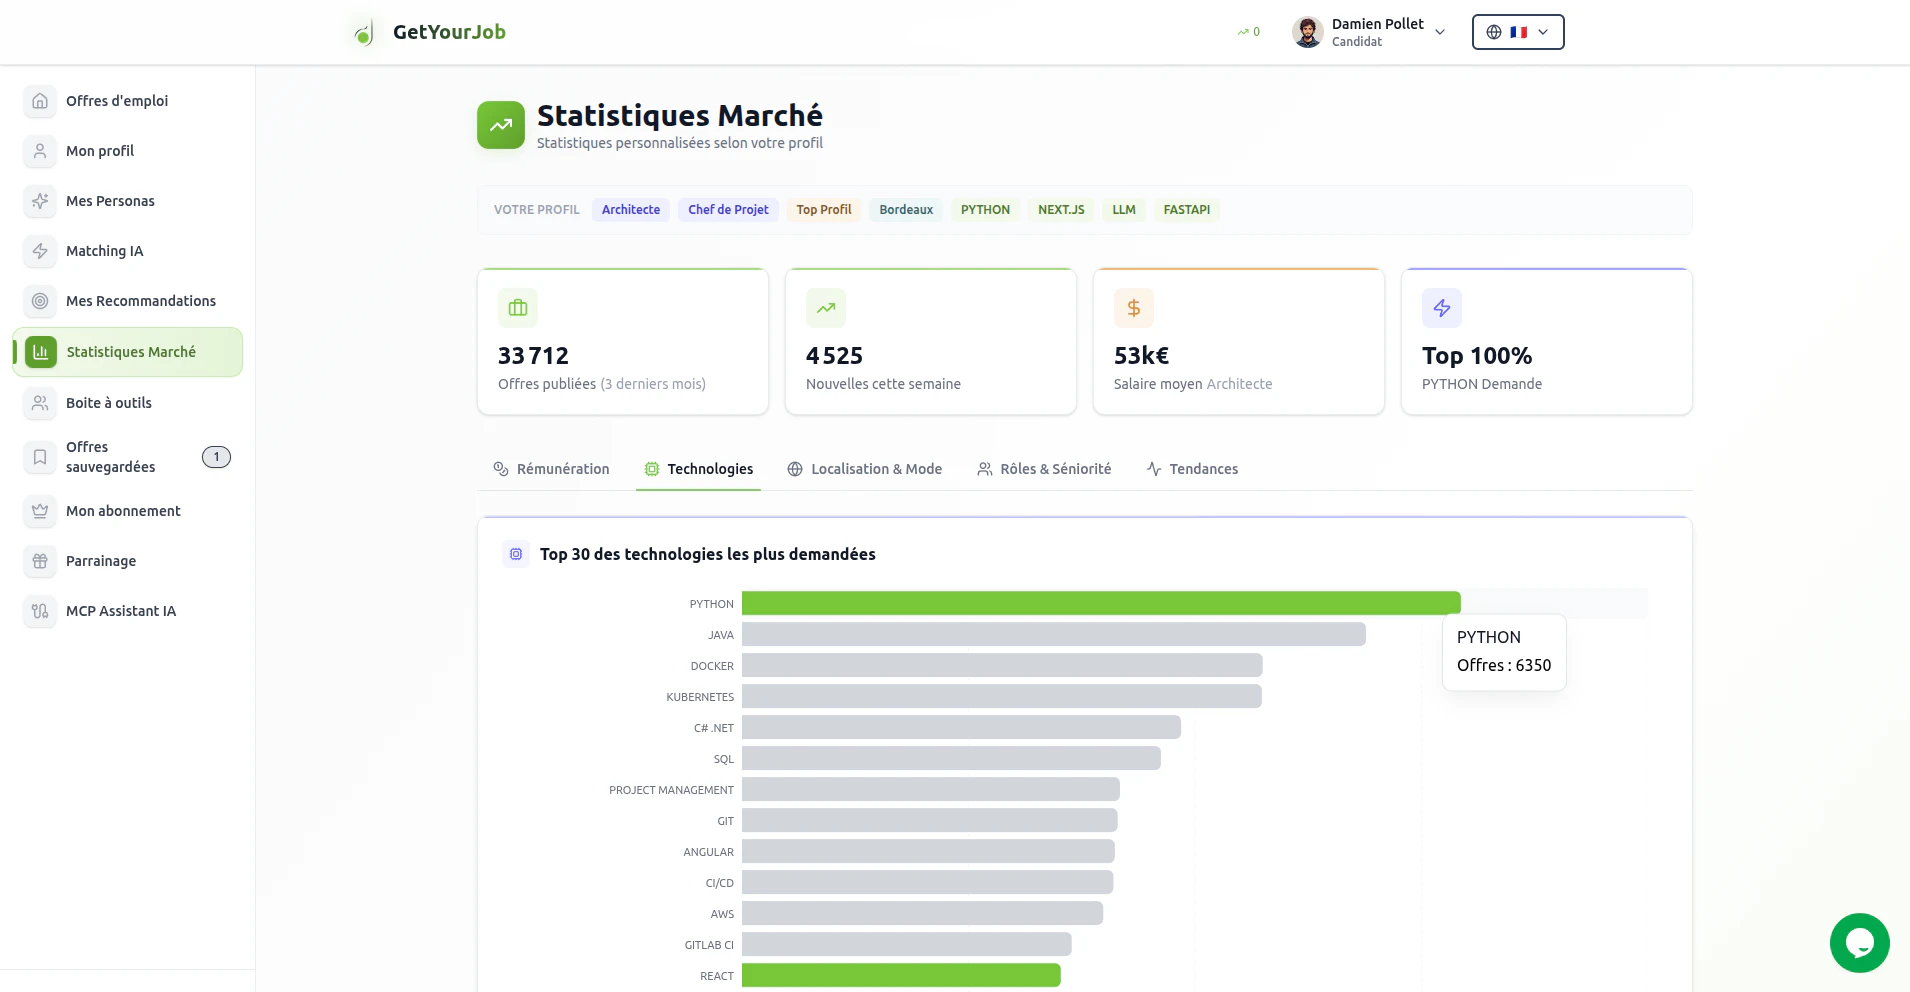Switch to the Rémunération tab
The height and width of the screenshot is (992, 1910).
[551, 468]
